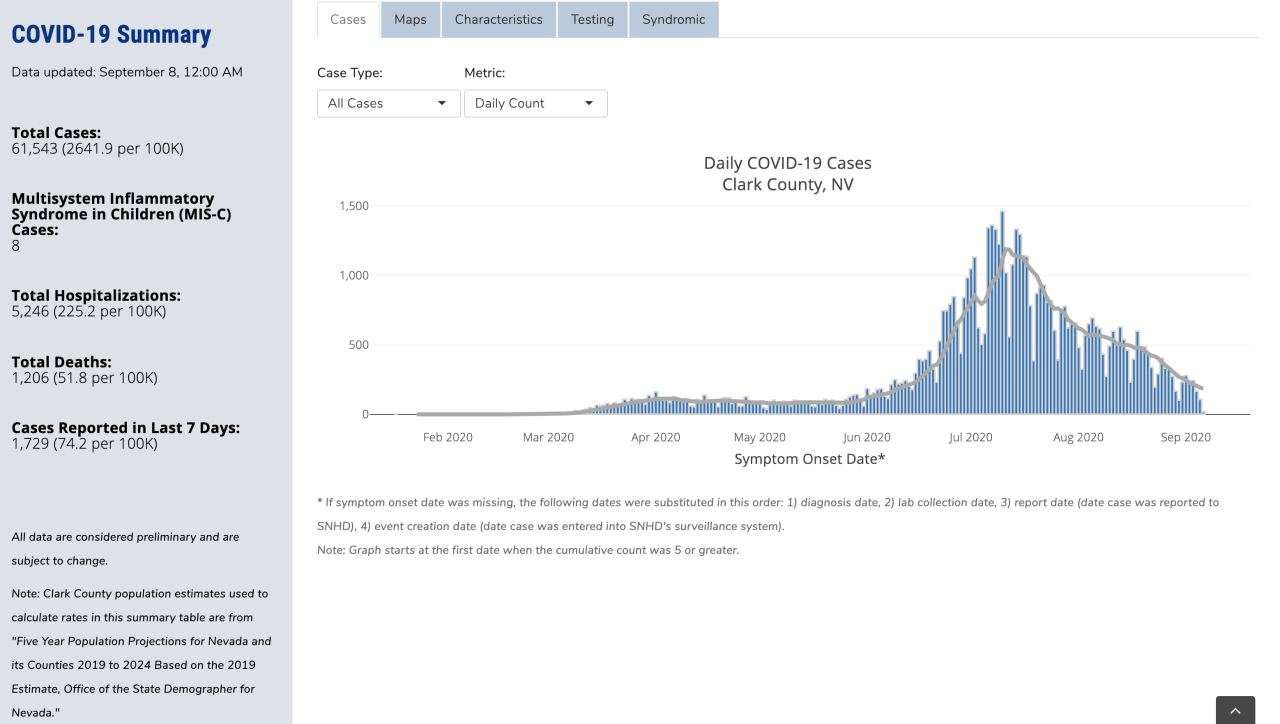This screenshot has width=1280, height=724.
Task: Open the Syndromic tab
Action: [x=674, y=20]
